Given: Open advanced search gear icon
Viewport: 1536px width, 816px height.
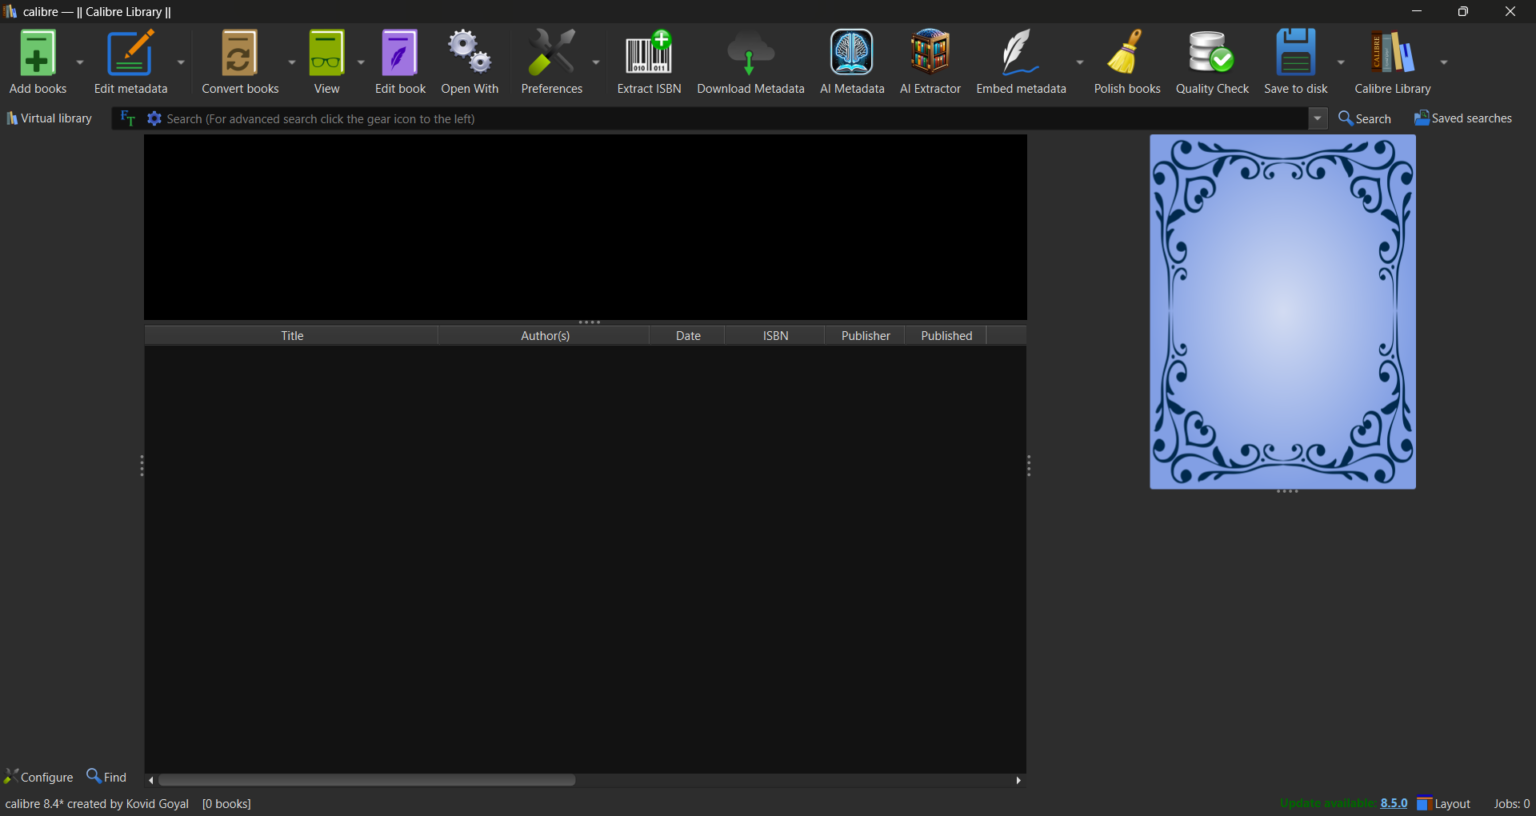Looking at the screenshot, I should pos(154,118).
